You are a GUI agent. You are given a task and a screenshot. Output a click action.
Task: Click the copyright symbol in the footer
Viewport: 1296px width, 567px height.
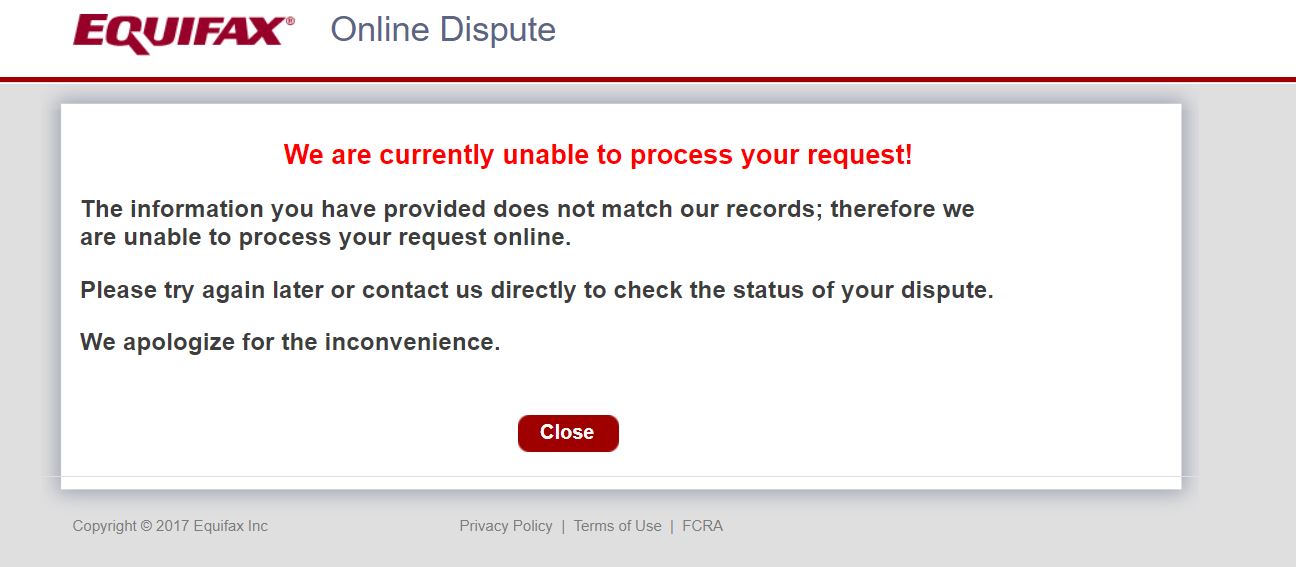(146, 526)
